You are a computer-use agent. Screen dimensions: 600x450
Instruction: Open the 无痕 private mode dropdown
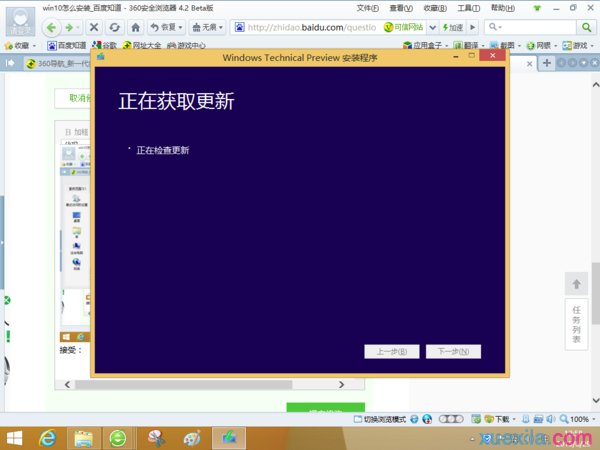[207, 27]
